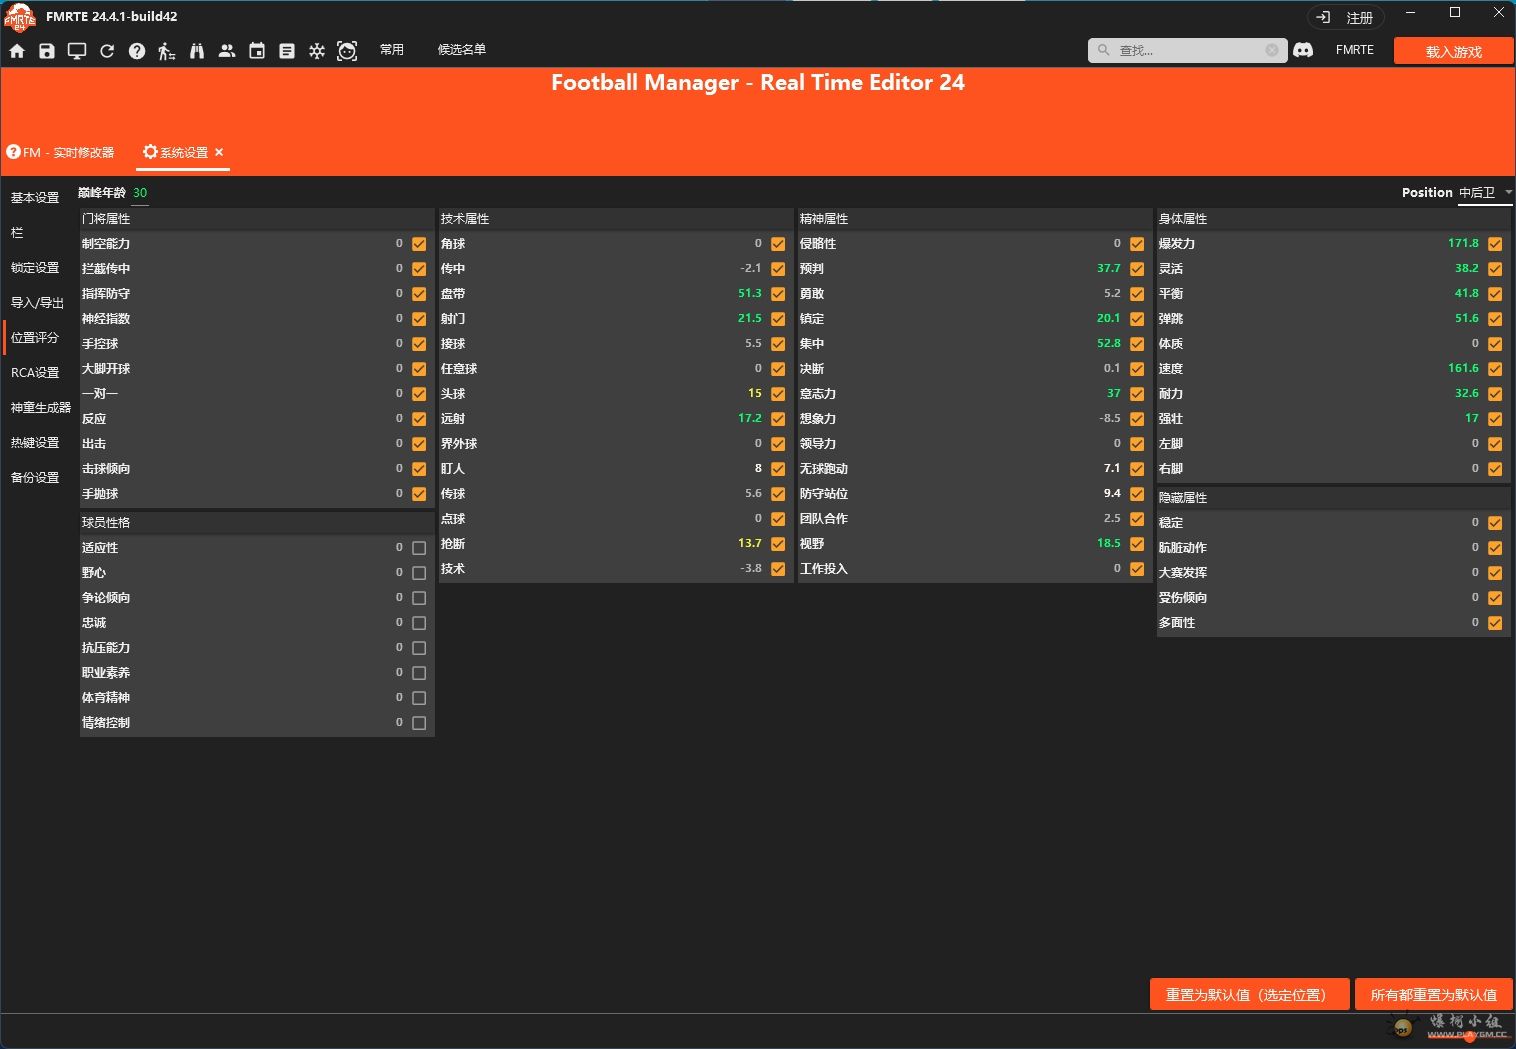
Task: Click the 盘带 value 51.3
Action: click(x=750, y=293)
